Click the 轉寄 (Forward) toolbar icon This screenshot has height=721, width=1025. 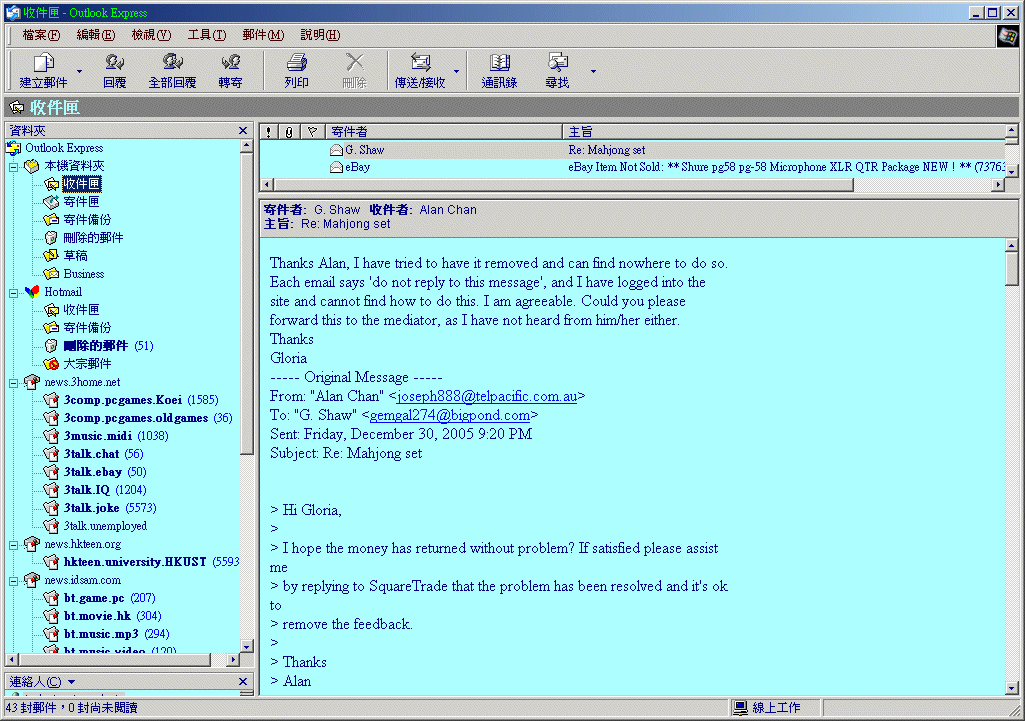pyautogui.click(x=230, y=63)
